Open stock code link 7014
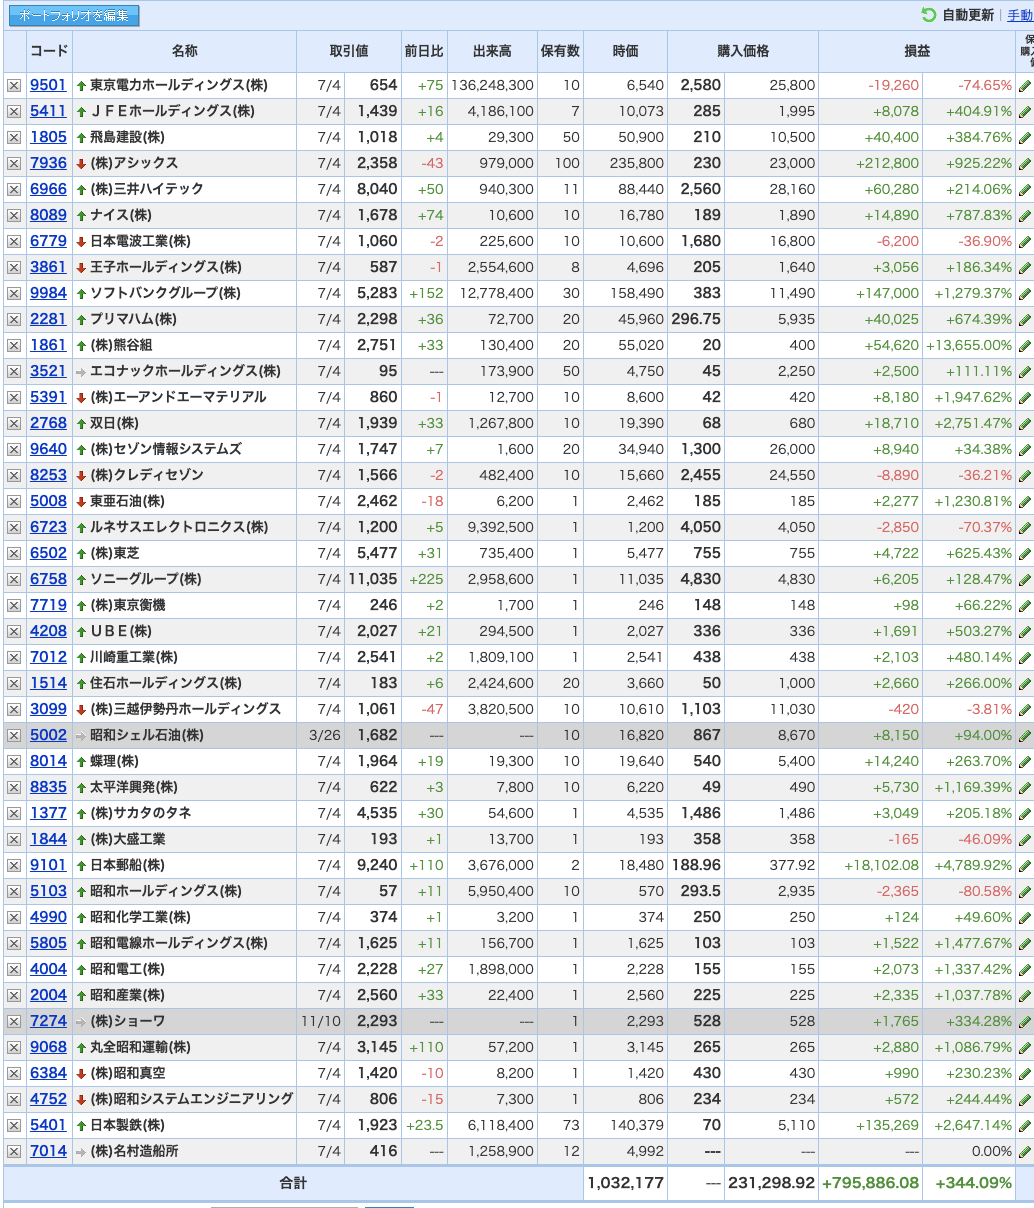Screen dimensions: 1034x1208 48,1151
